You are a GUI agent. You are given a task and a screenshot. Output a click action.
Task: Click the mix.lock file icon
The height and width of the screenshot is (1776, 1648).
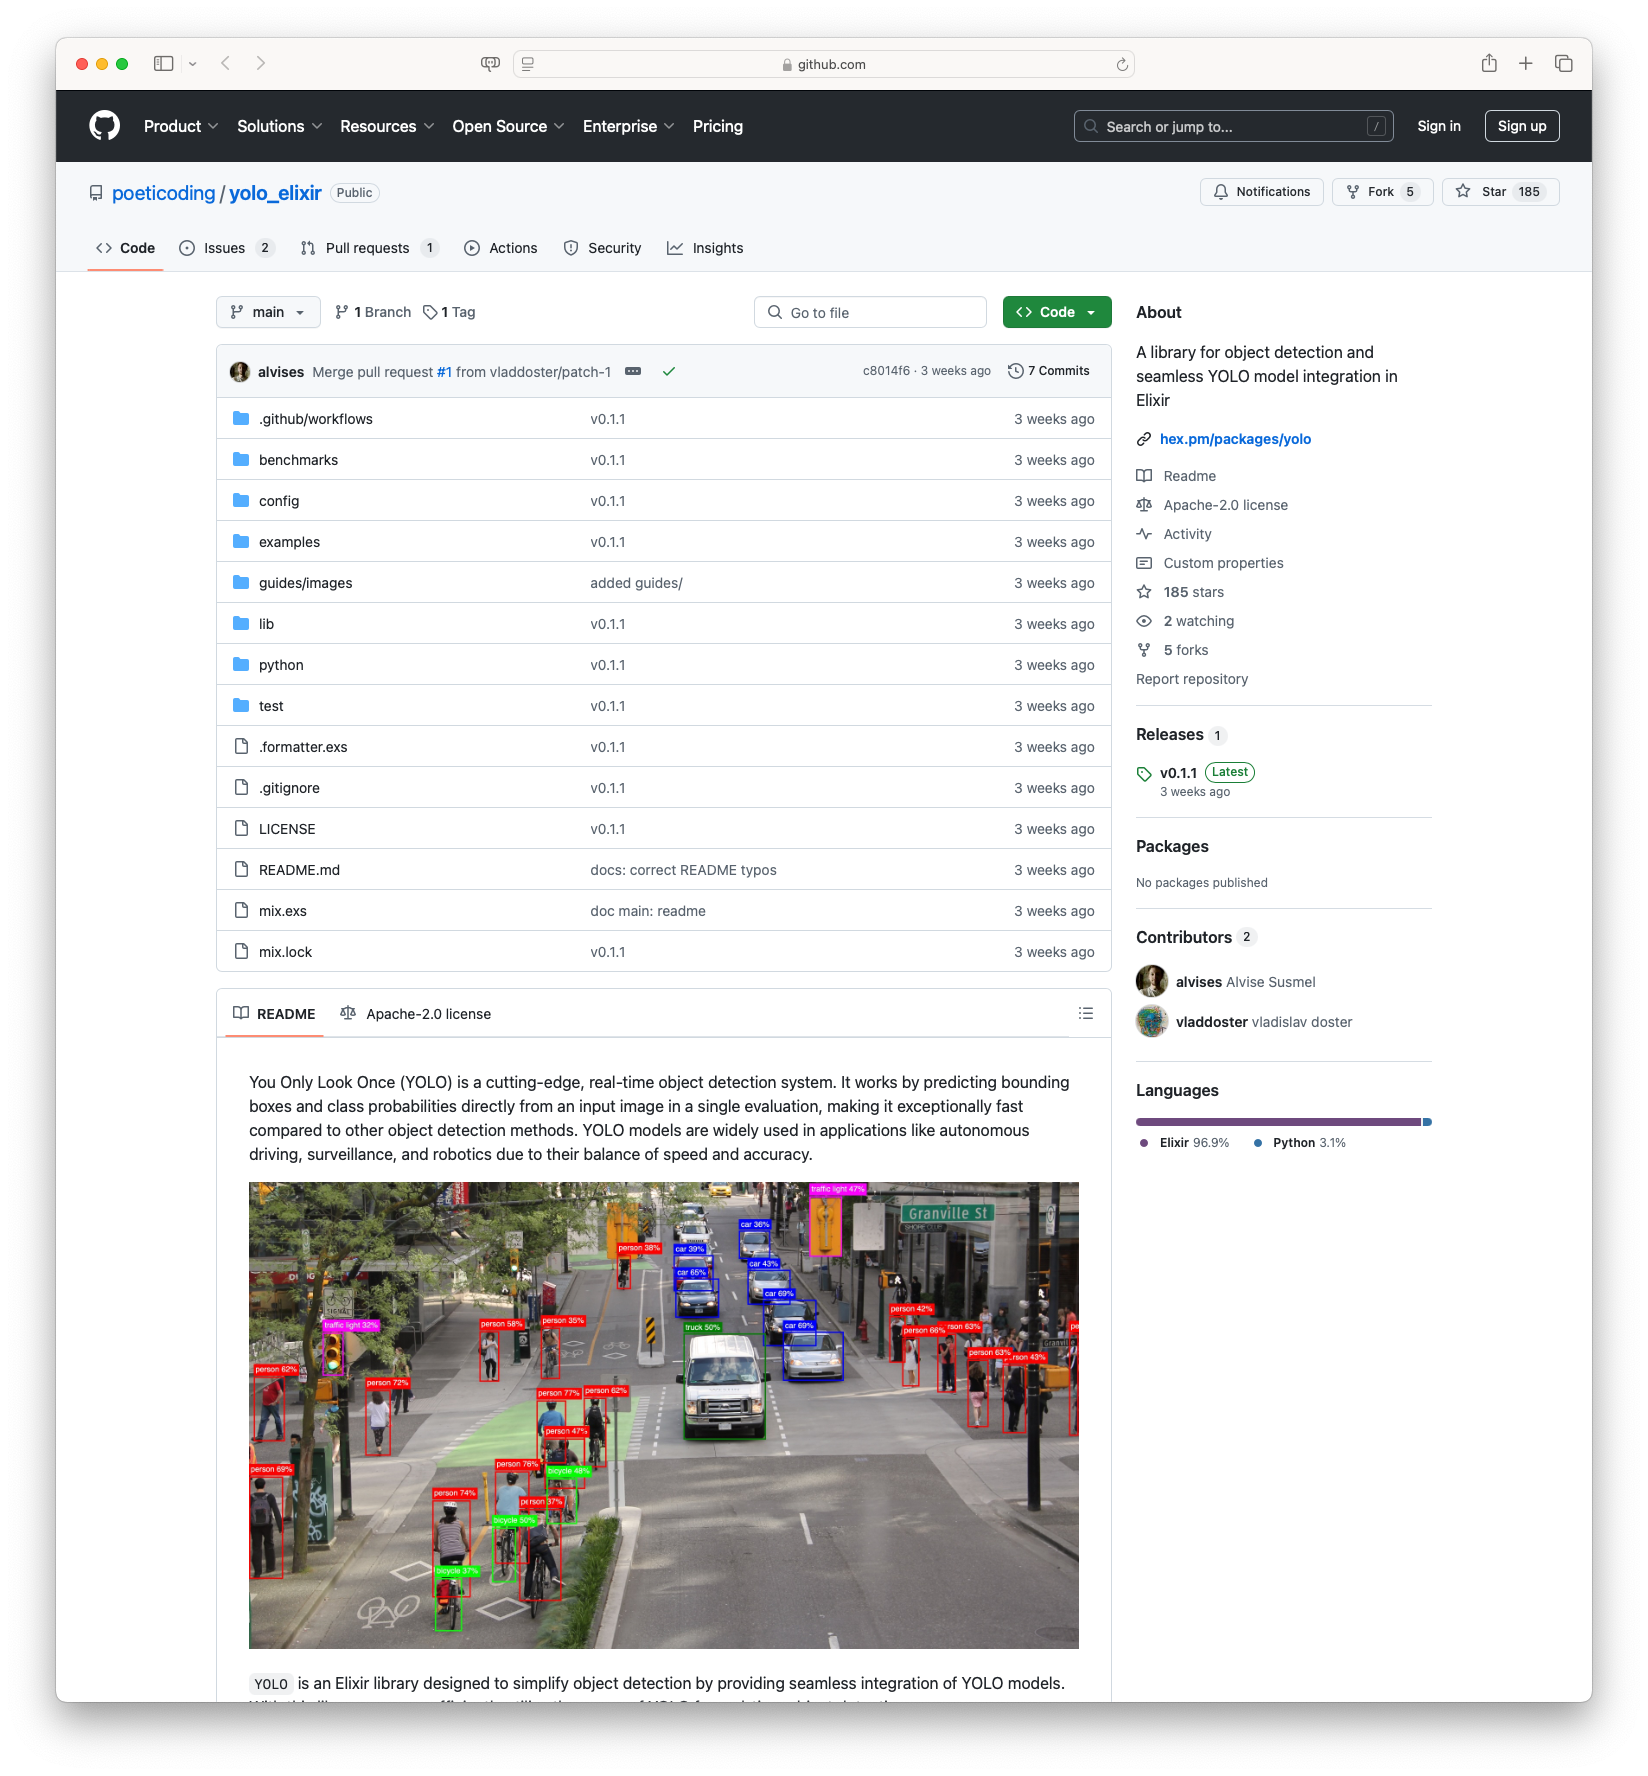click(241, 951)
